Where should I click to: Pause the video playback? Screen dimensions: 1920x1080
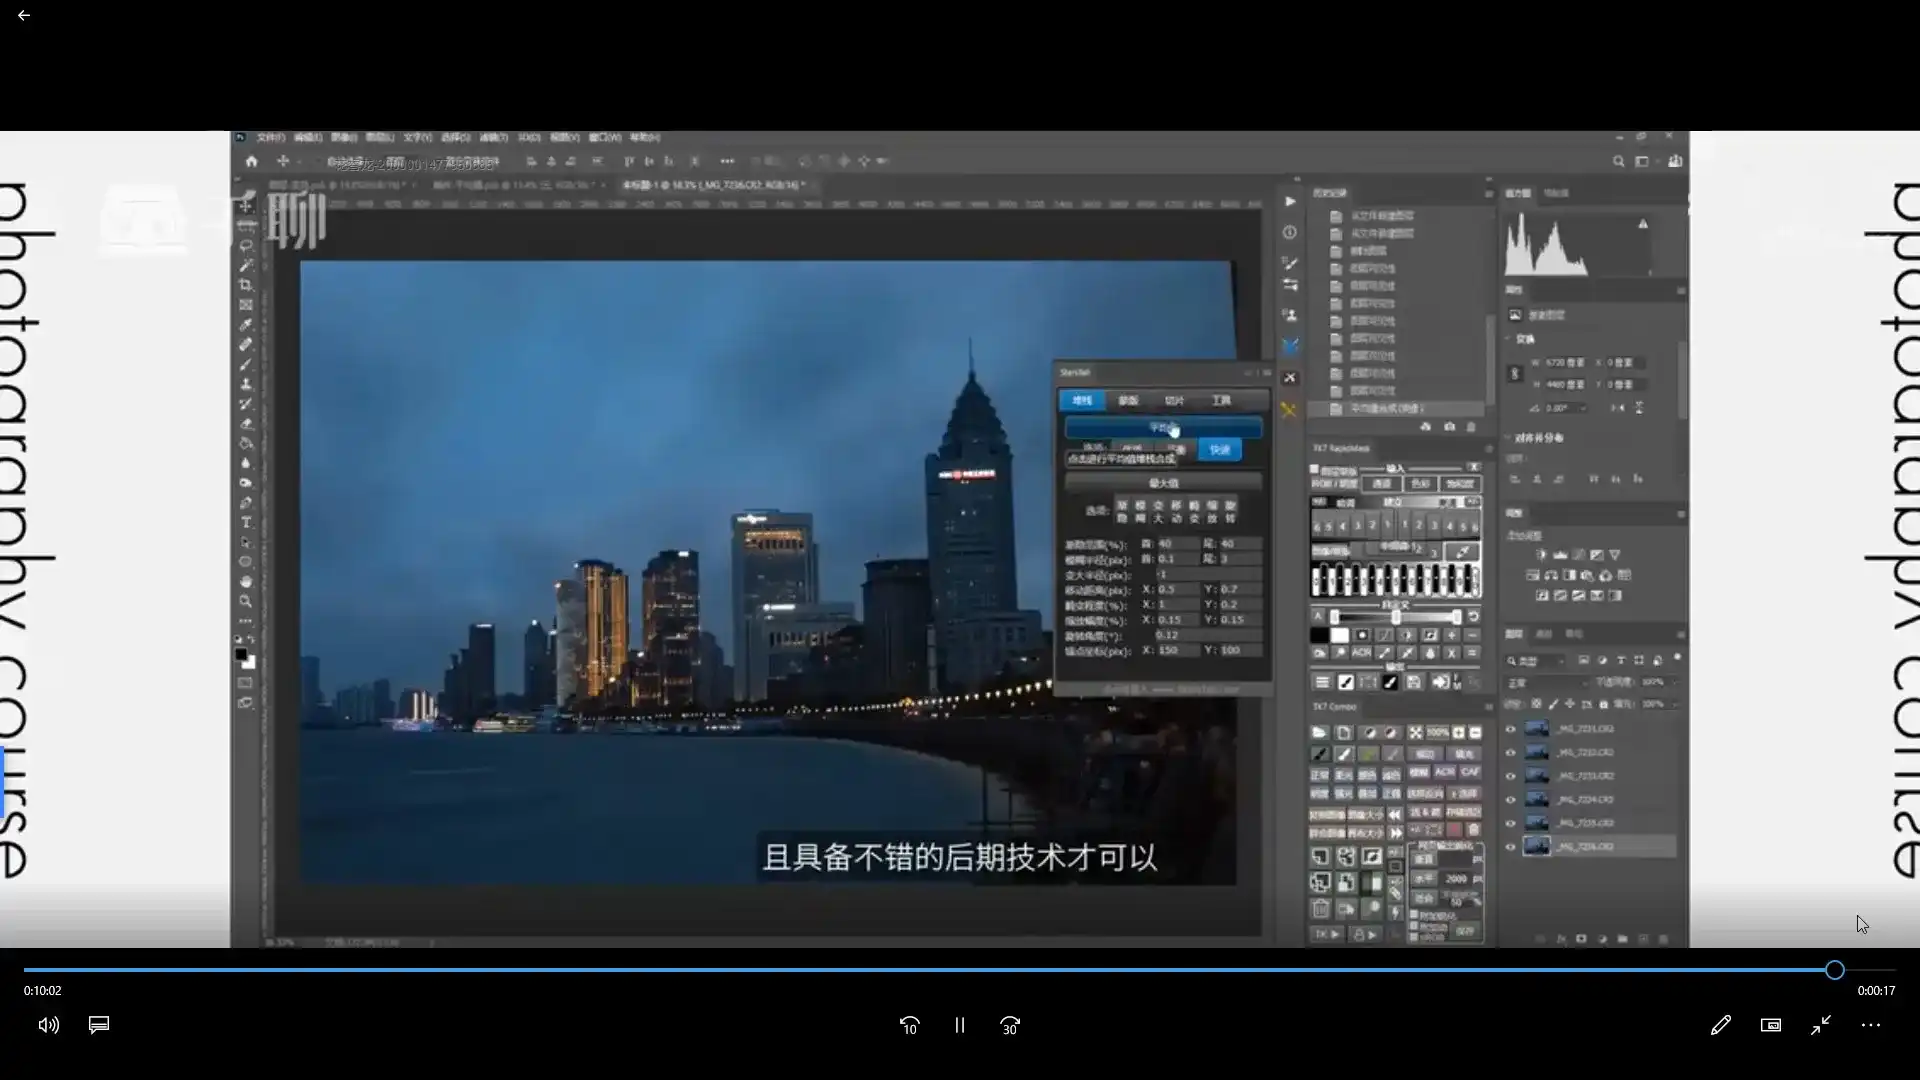(x=959, y=1025)
